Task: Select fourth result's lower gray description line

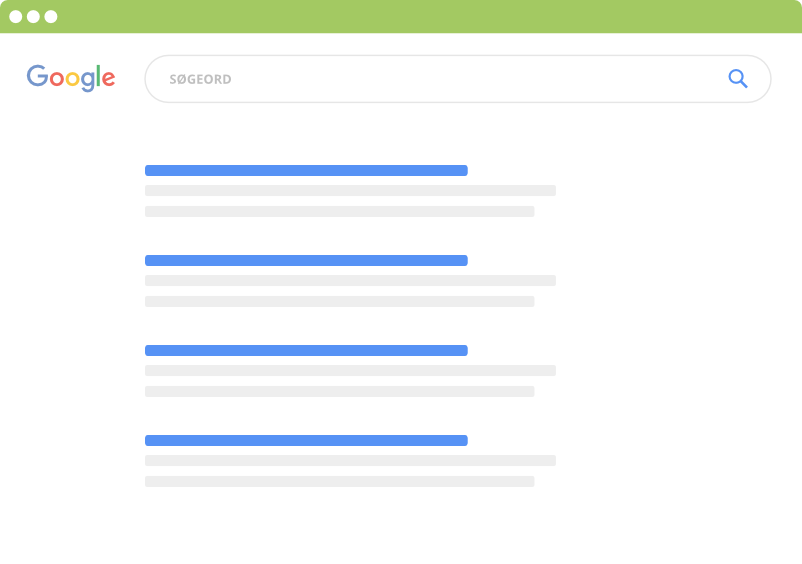Action: pos(339,481)
